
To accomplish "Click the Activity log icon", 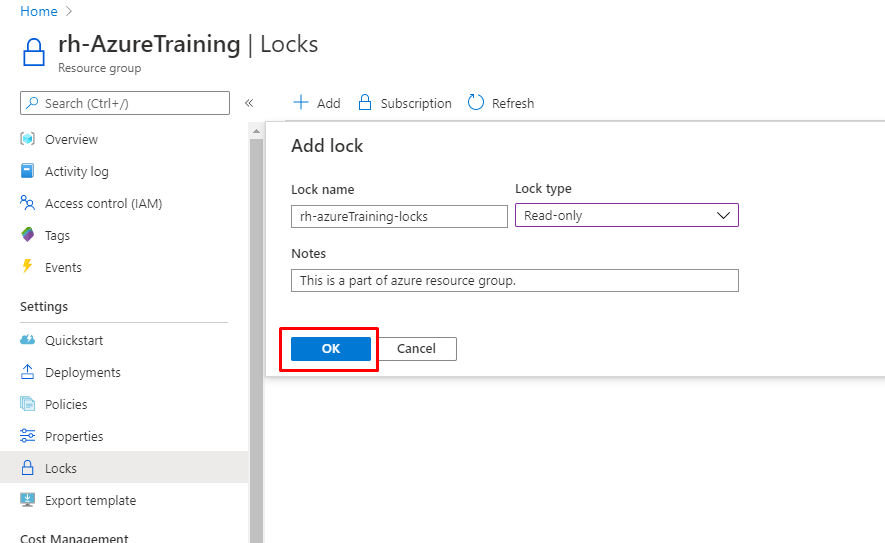I will 27,171.
